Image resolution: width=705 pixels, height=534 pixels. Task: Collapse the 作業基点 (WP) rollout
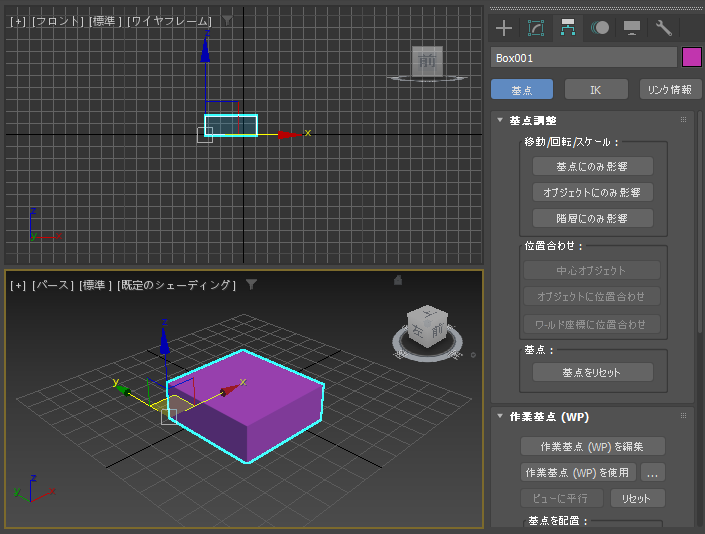(500, 416)
